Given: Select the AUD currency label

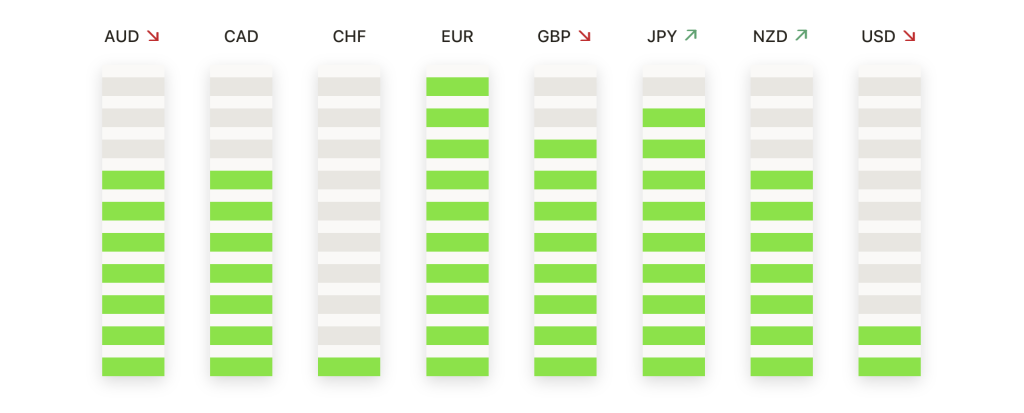Looking at the screenshot, I should point(121,37).
